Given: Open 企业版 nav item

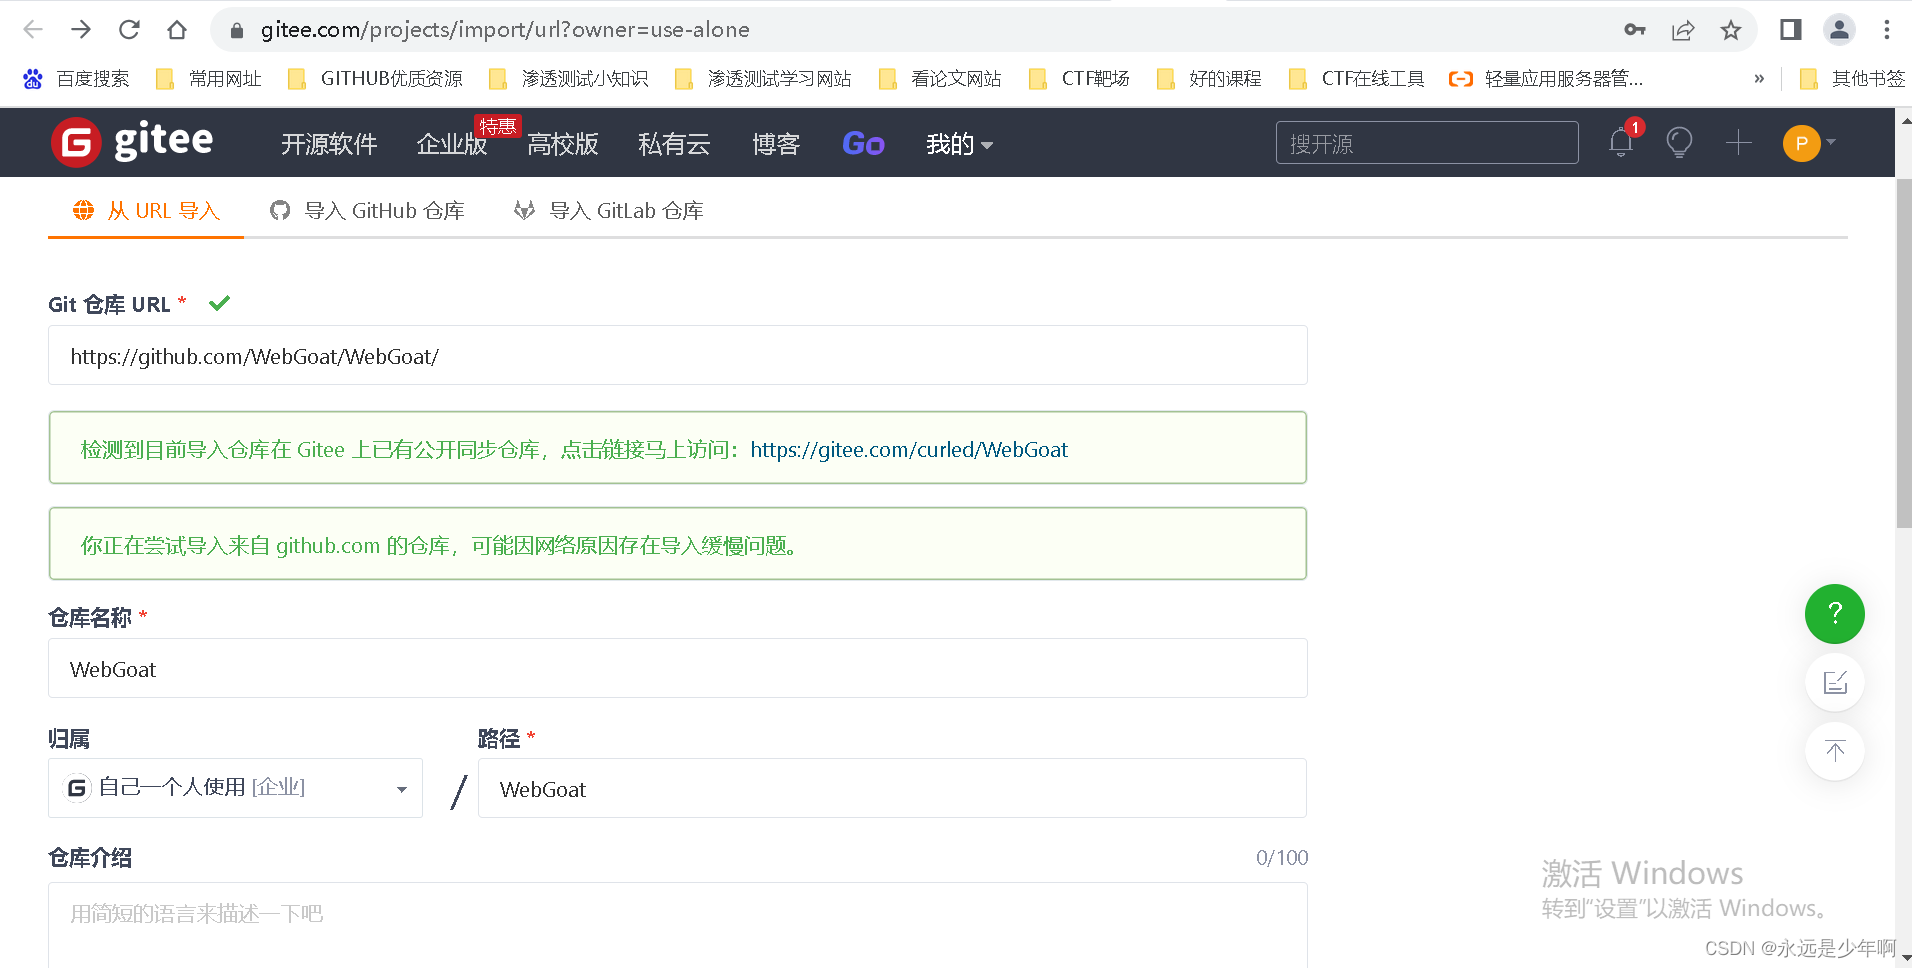Looking at the screenshot, I should [x=452, y=144].
